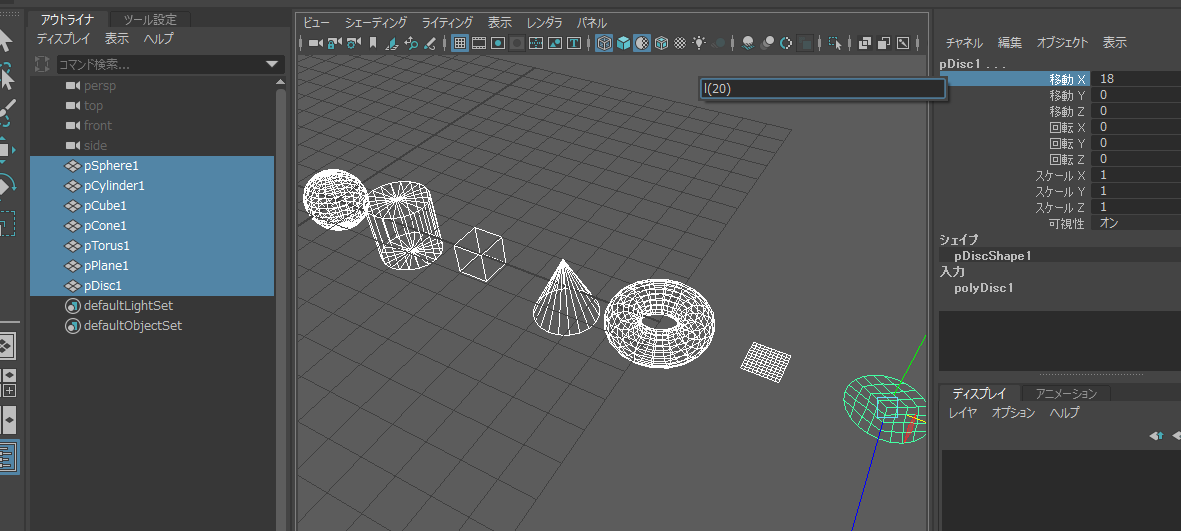Click the Bookmarks icon in viewport toolbar
This screenshot has height=531, width=1181.
click(373, 43)
